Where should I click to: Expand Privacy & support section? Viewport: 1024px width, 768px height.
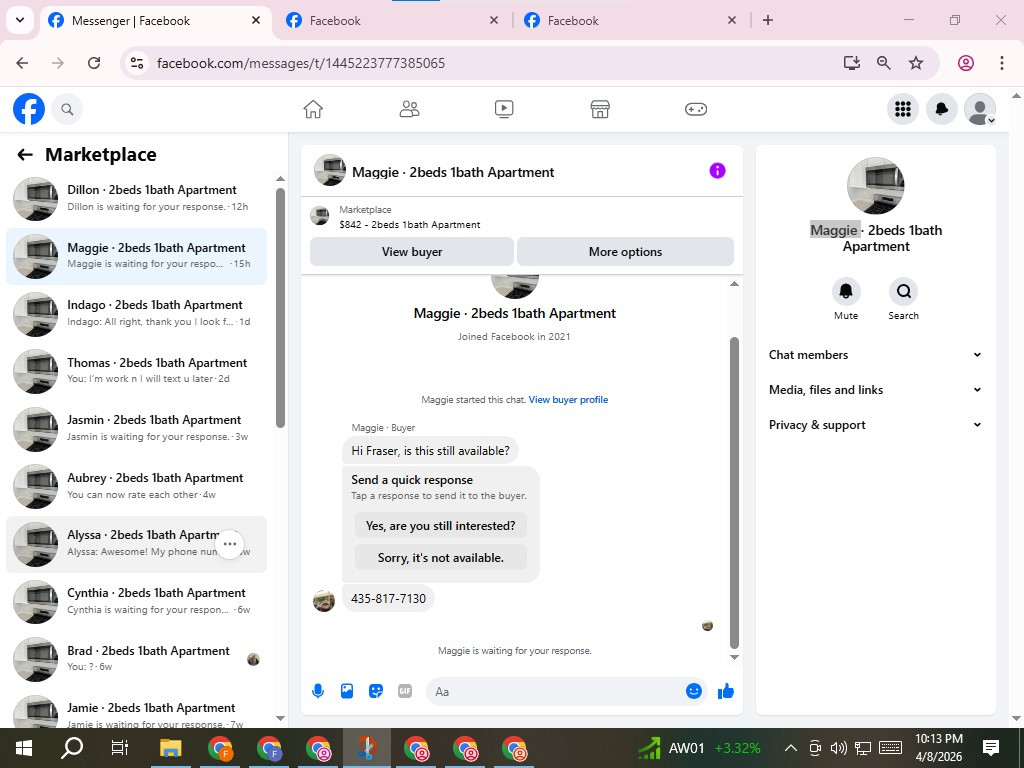pos(875,424)
